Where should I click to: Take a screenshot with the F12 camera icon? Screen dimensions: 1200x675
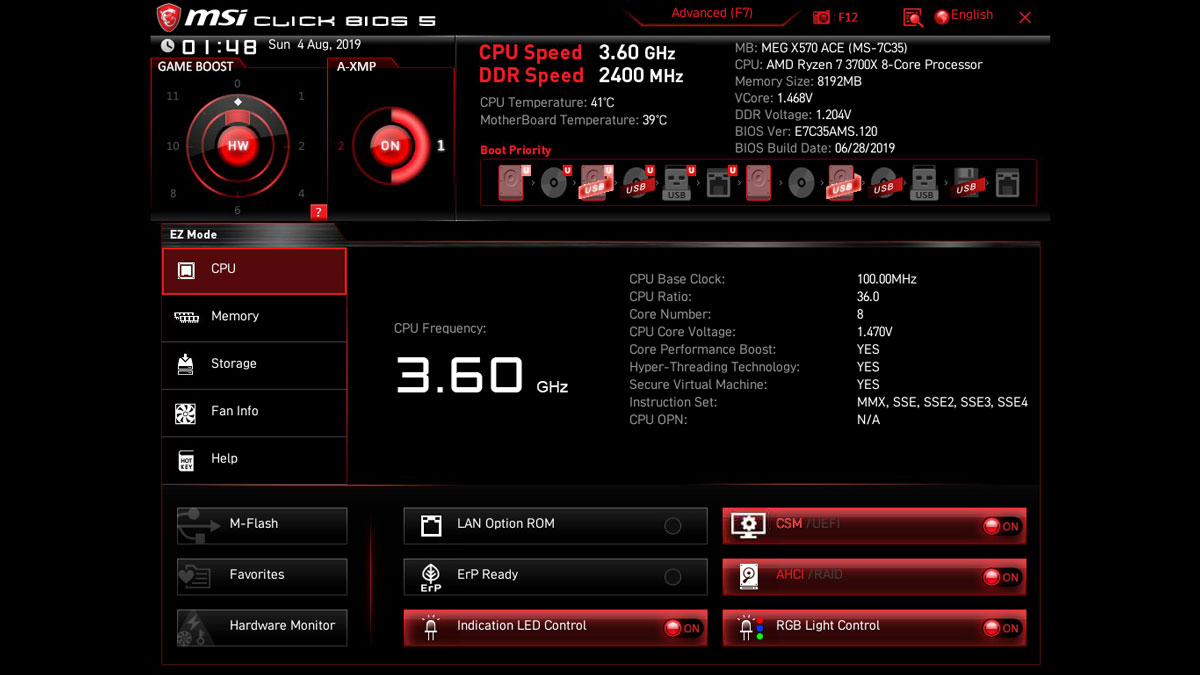tap(822, 17)
